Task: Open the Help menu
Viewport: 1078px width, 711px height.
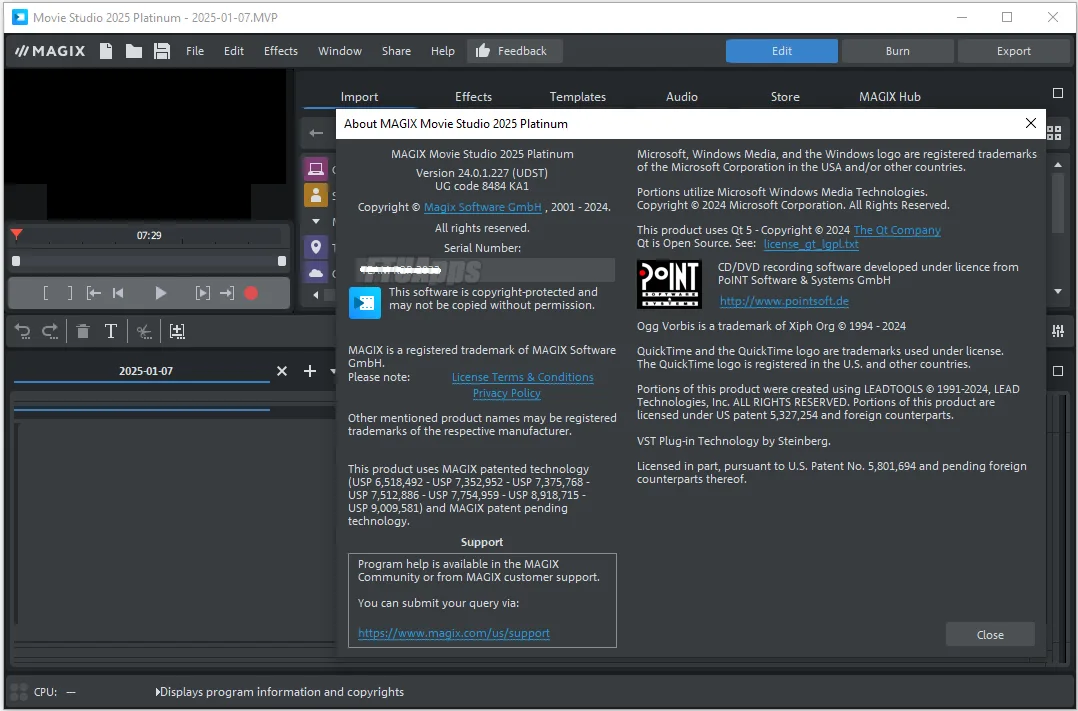Action: (x=443, y=51)
